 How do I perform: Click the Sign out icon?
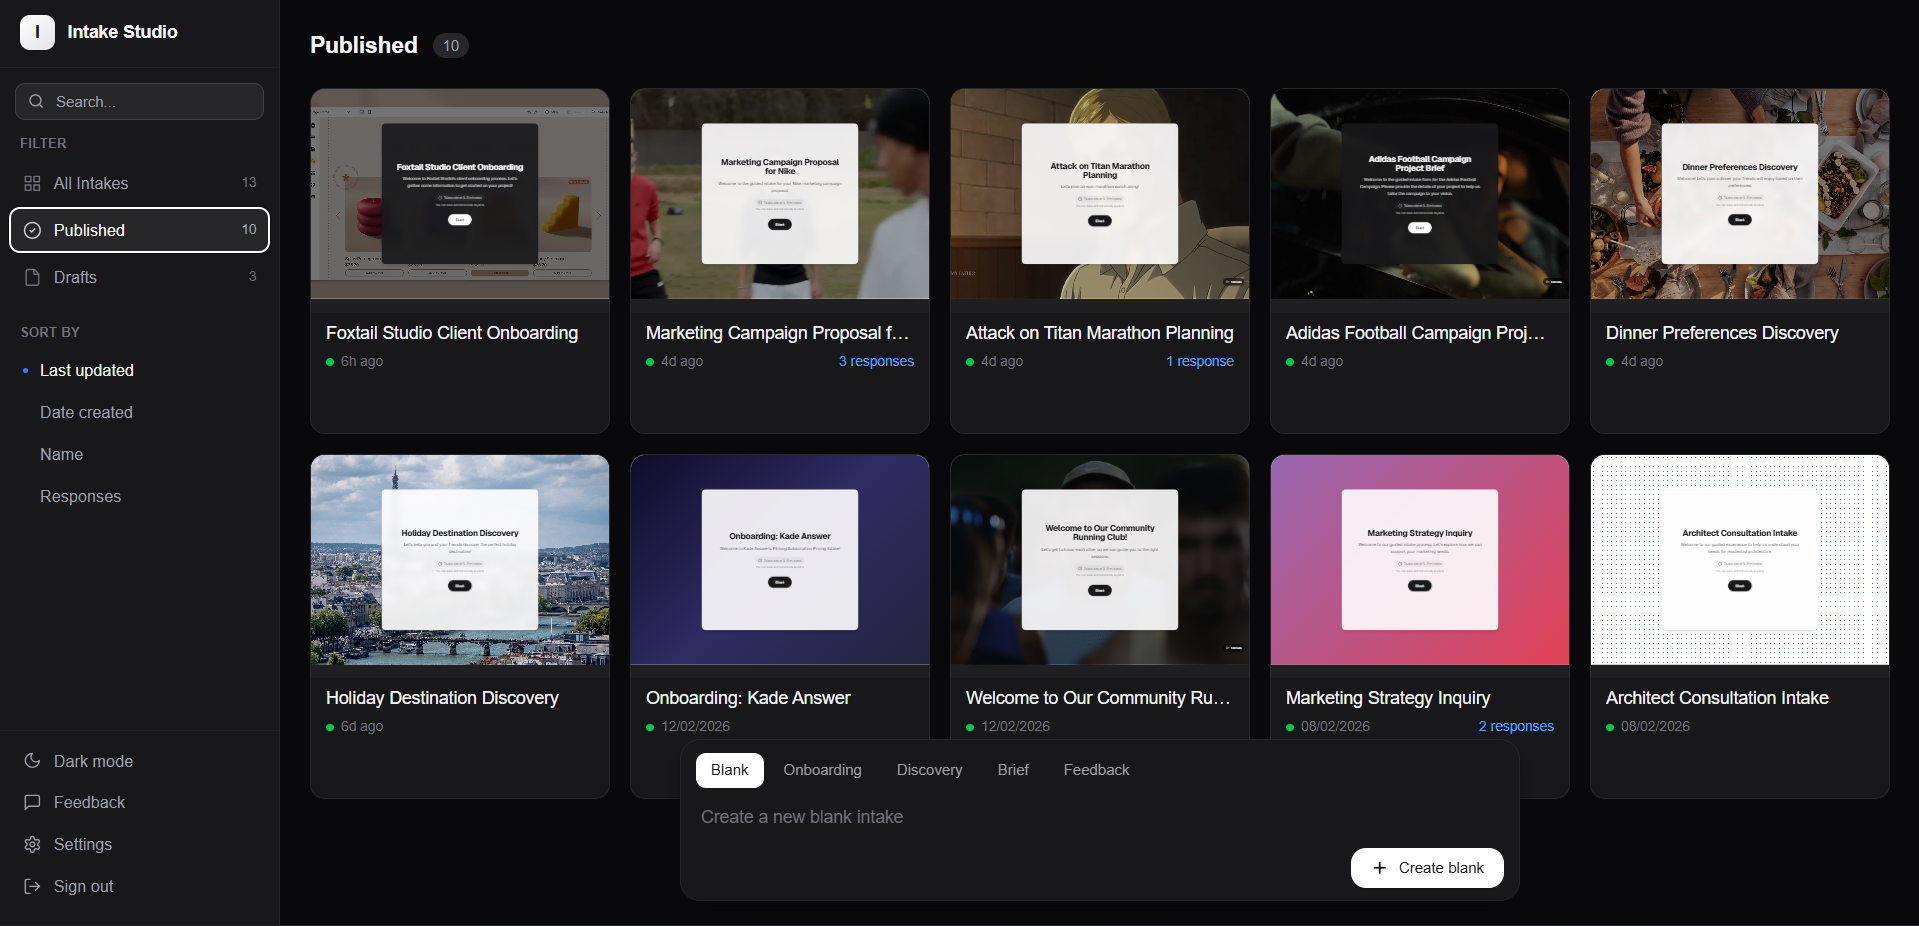click(x=32, y=886)
